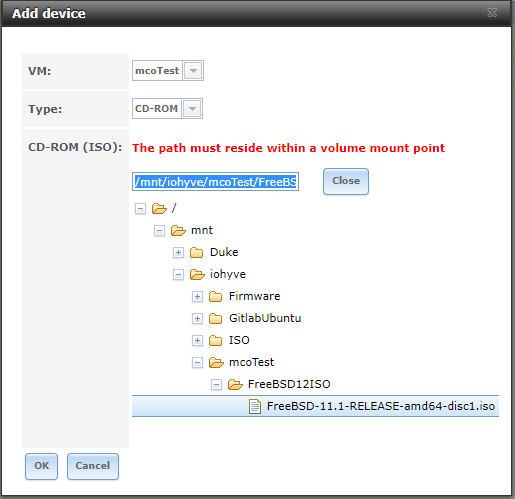Click the CD-ROM ISO path field
515x499 pixels.
215,182
